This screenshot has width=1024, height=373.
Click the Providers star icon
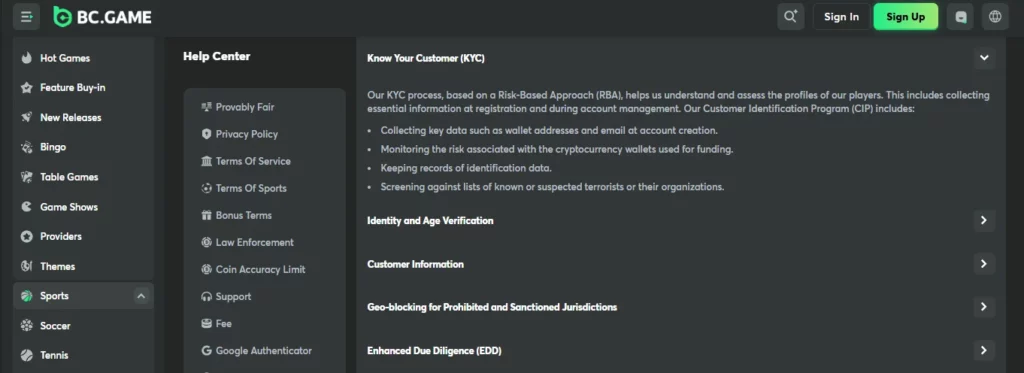[27, 236]
